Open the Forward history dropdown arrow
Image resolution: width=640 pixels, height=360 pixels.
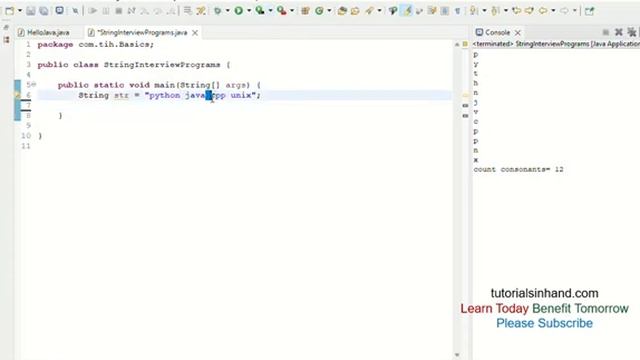point(574,11)
